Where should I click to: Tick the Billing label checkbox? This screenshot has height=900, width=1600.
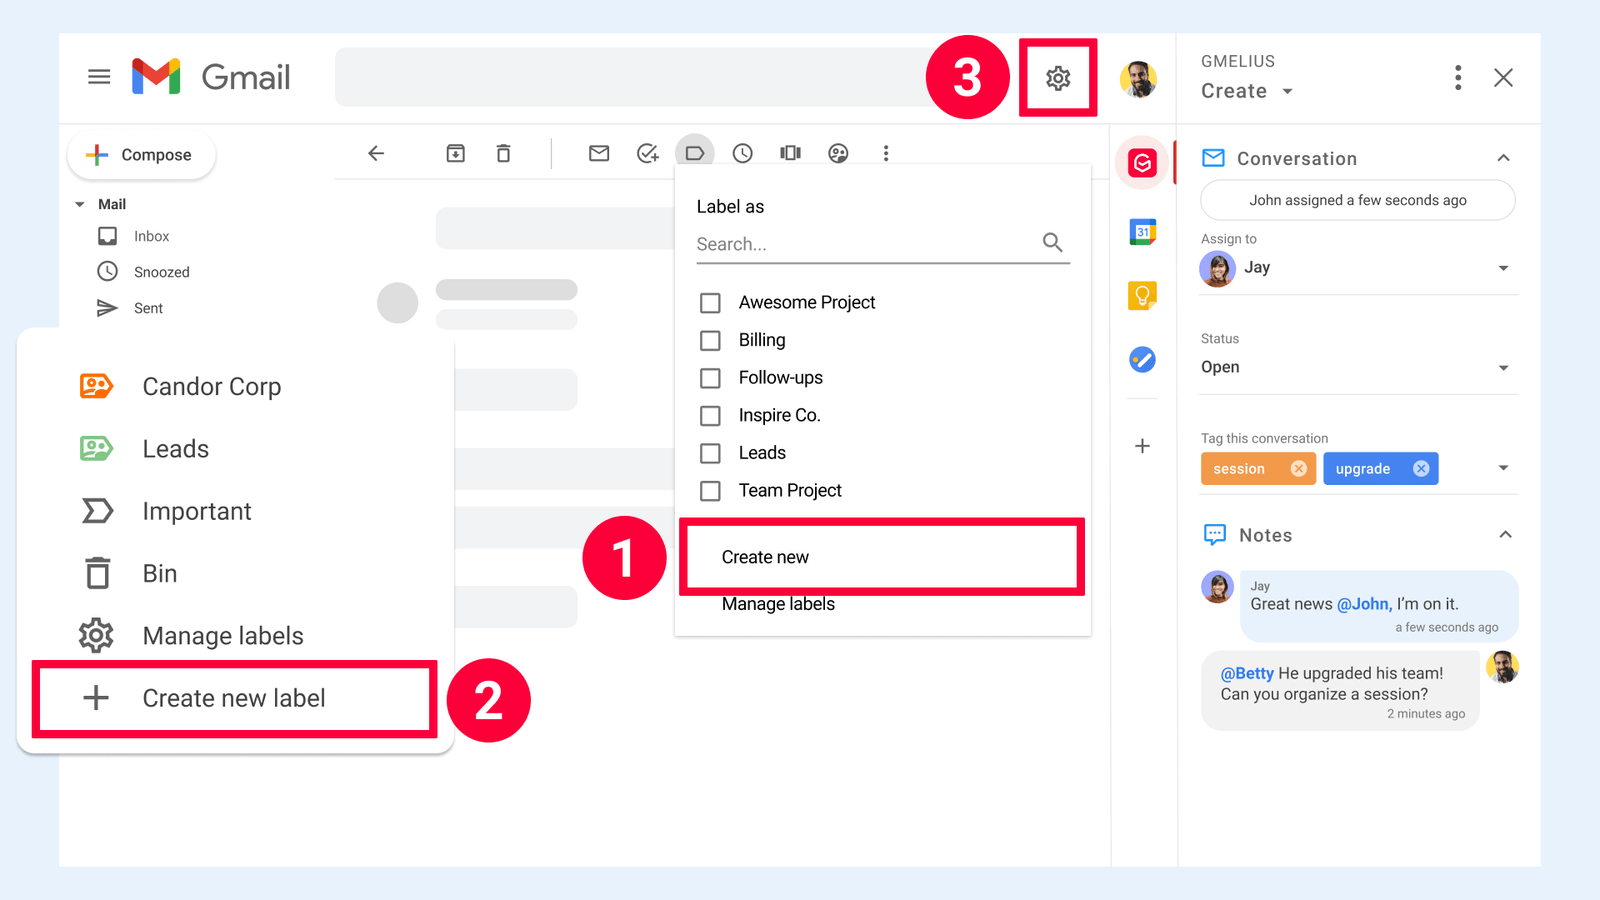[710, 341]
